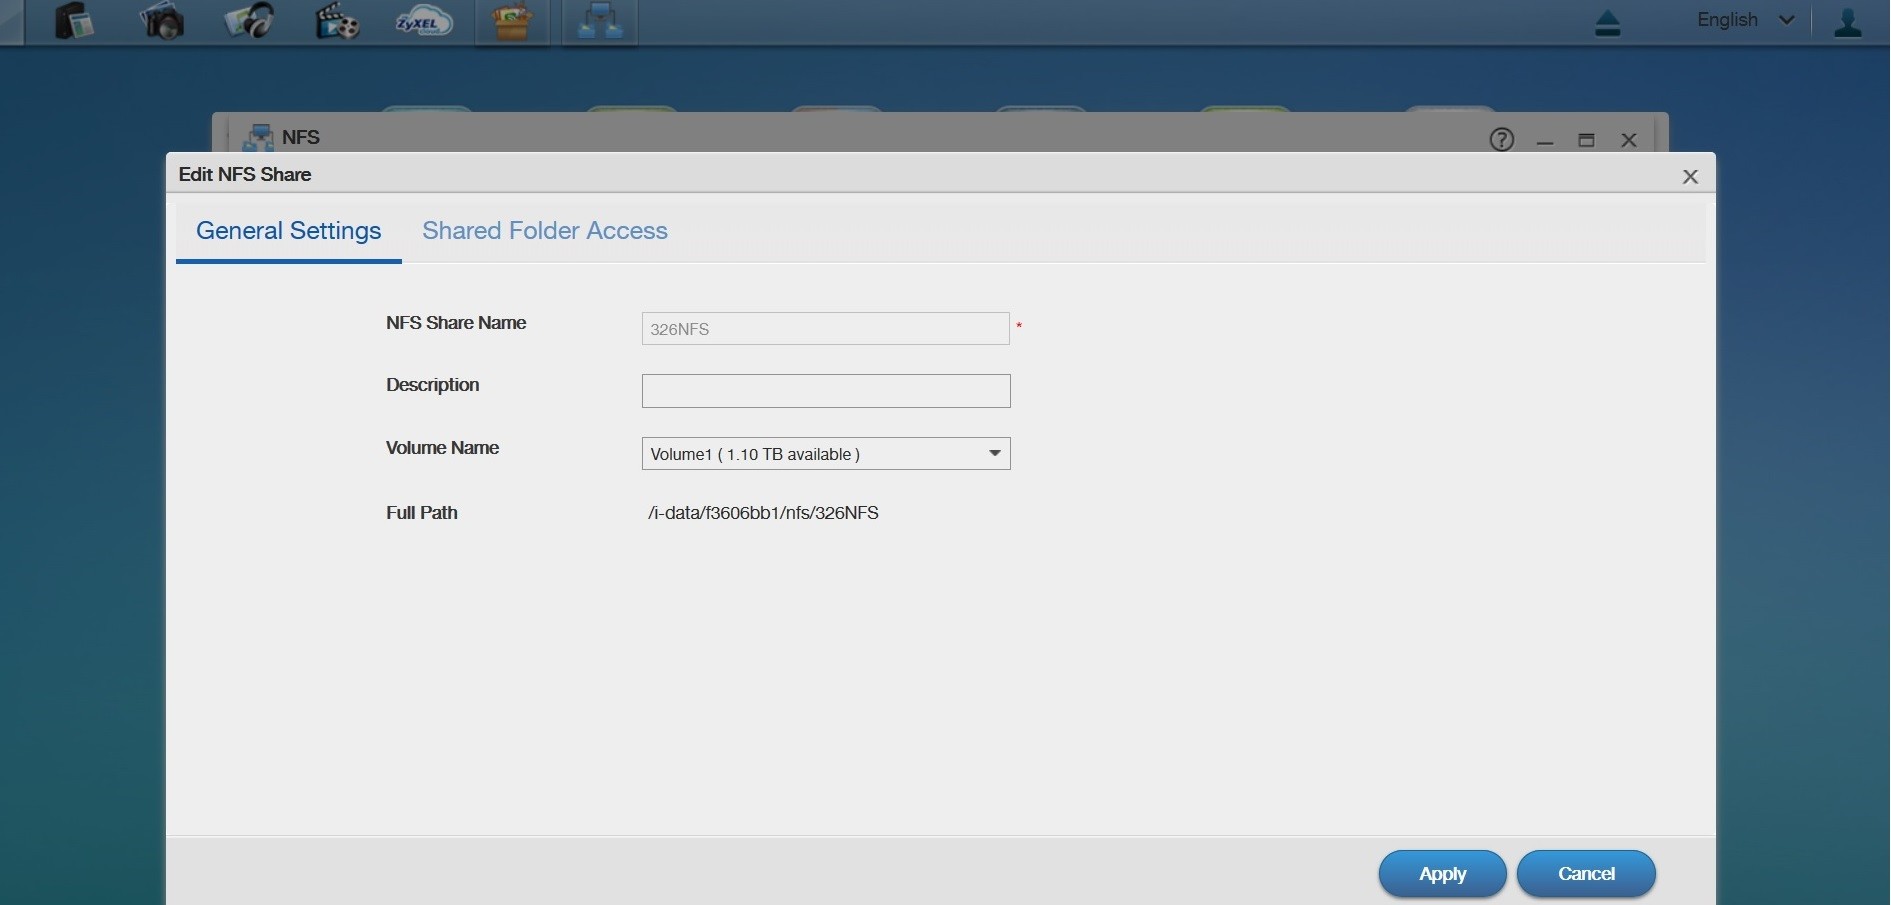The image size is (1891, 905).
Task: Open the user account icon
Action: click(1848, 22)
